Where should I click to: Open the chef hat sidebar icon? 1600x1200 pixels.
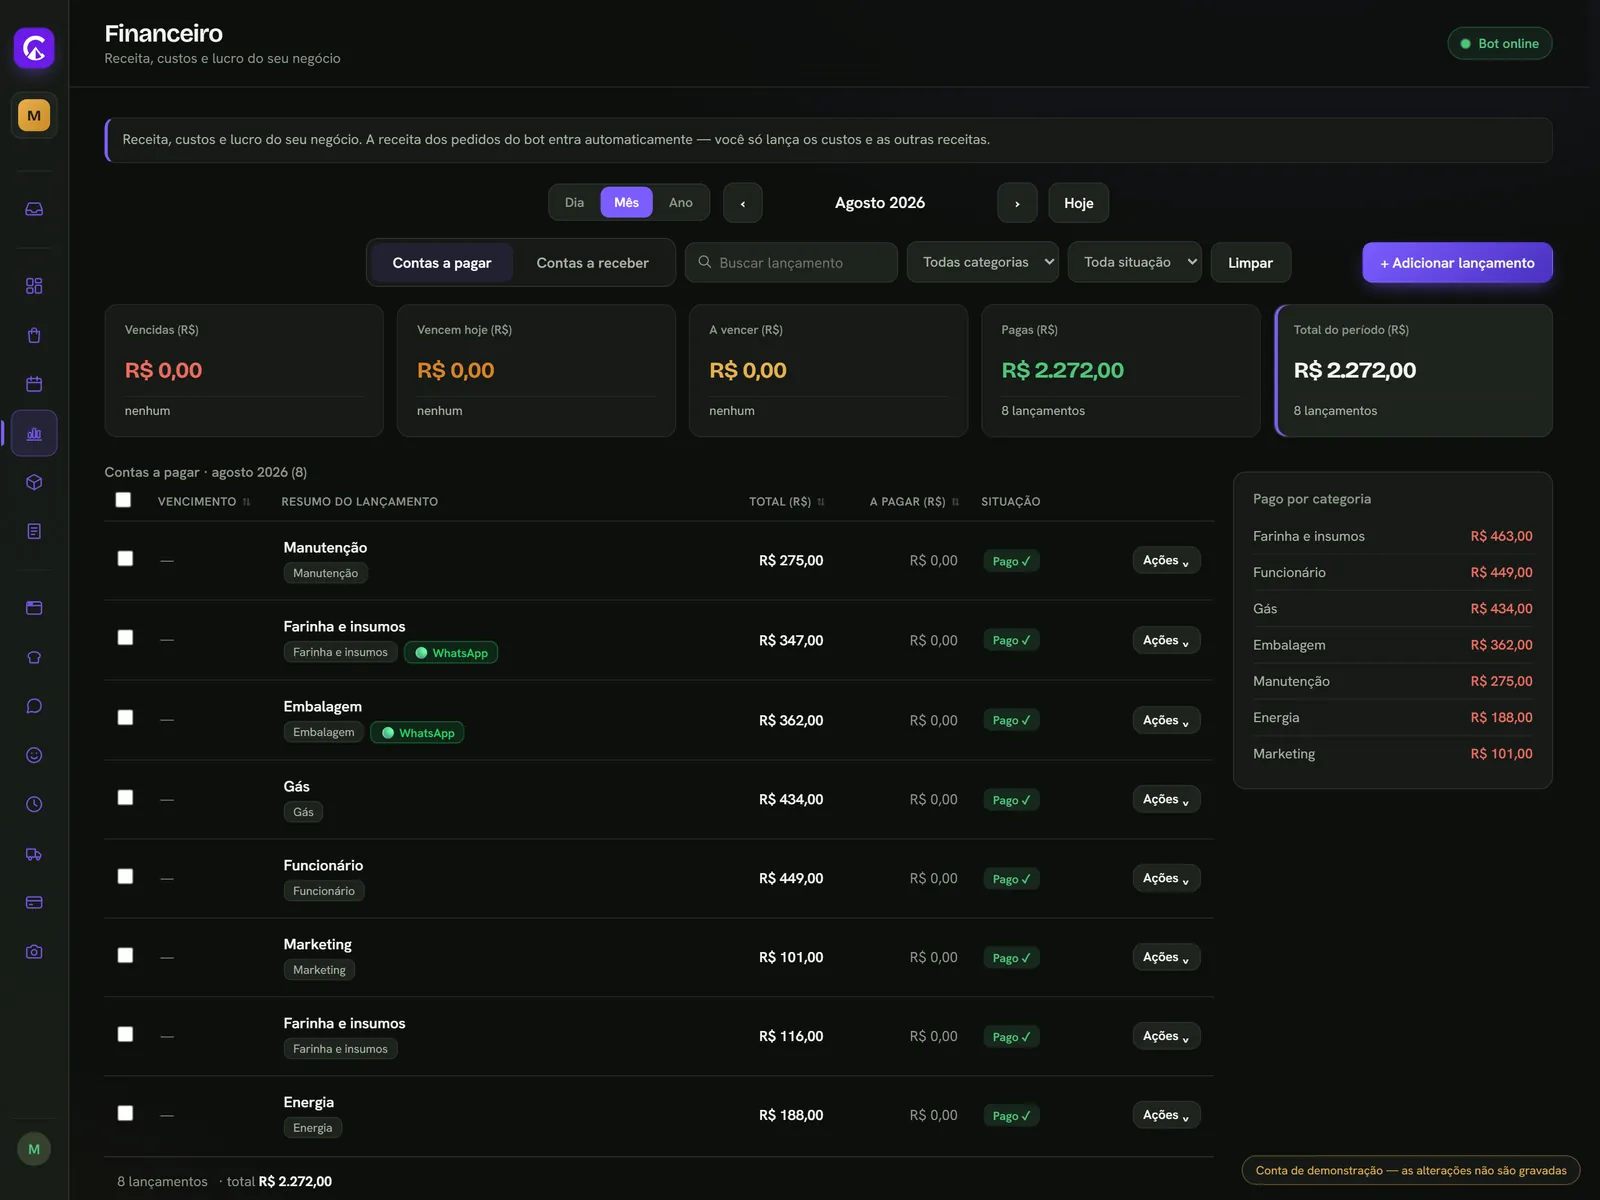[x=34, y=657]
